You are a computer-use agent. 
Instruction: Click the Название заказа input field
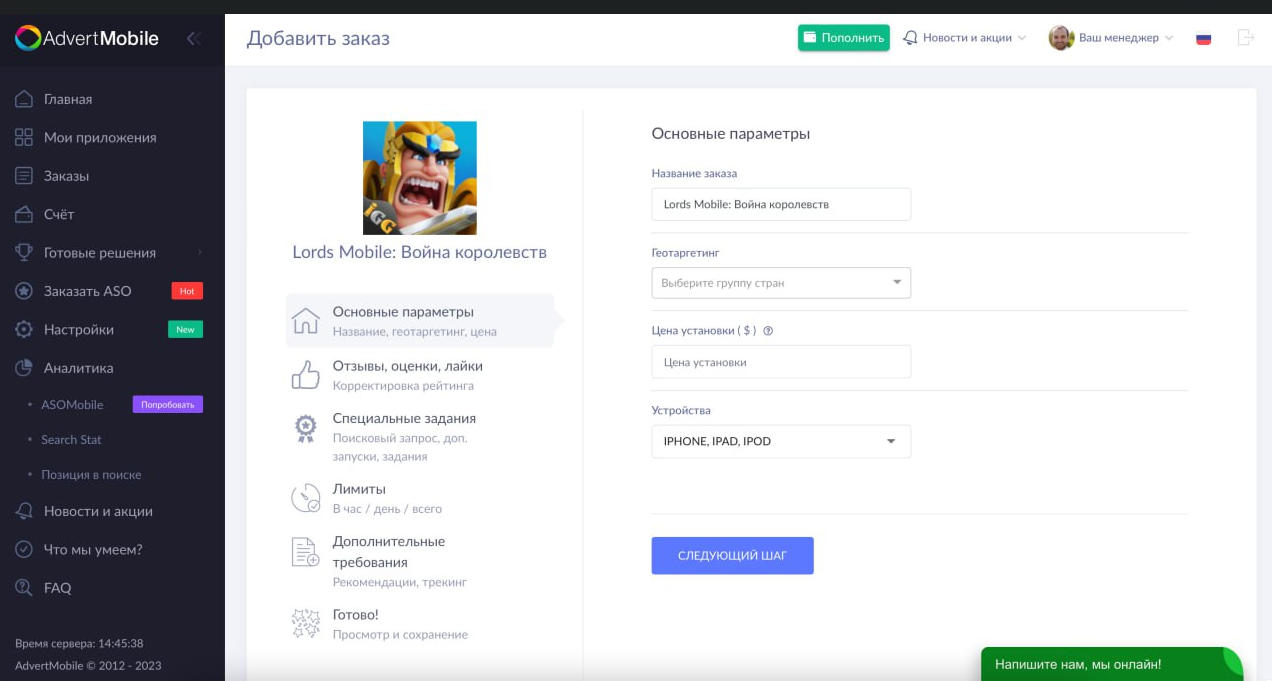pos(781,204)
